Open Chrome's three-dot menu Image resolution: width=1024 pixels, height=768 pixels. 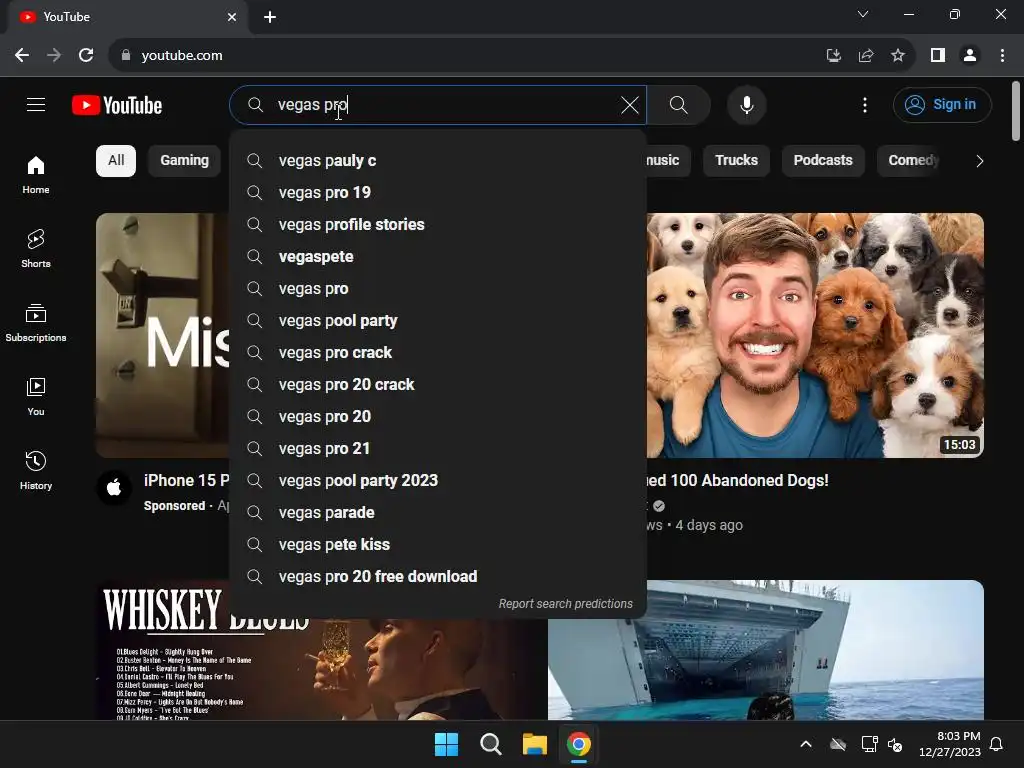tap(1002, 56)
